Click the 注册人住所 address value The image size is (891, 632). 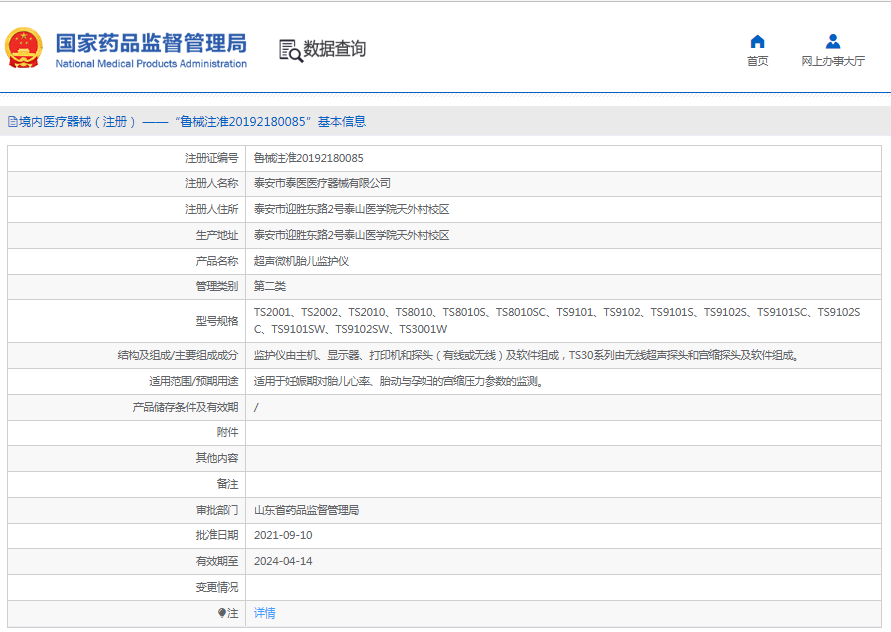(x=351, y=209)
